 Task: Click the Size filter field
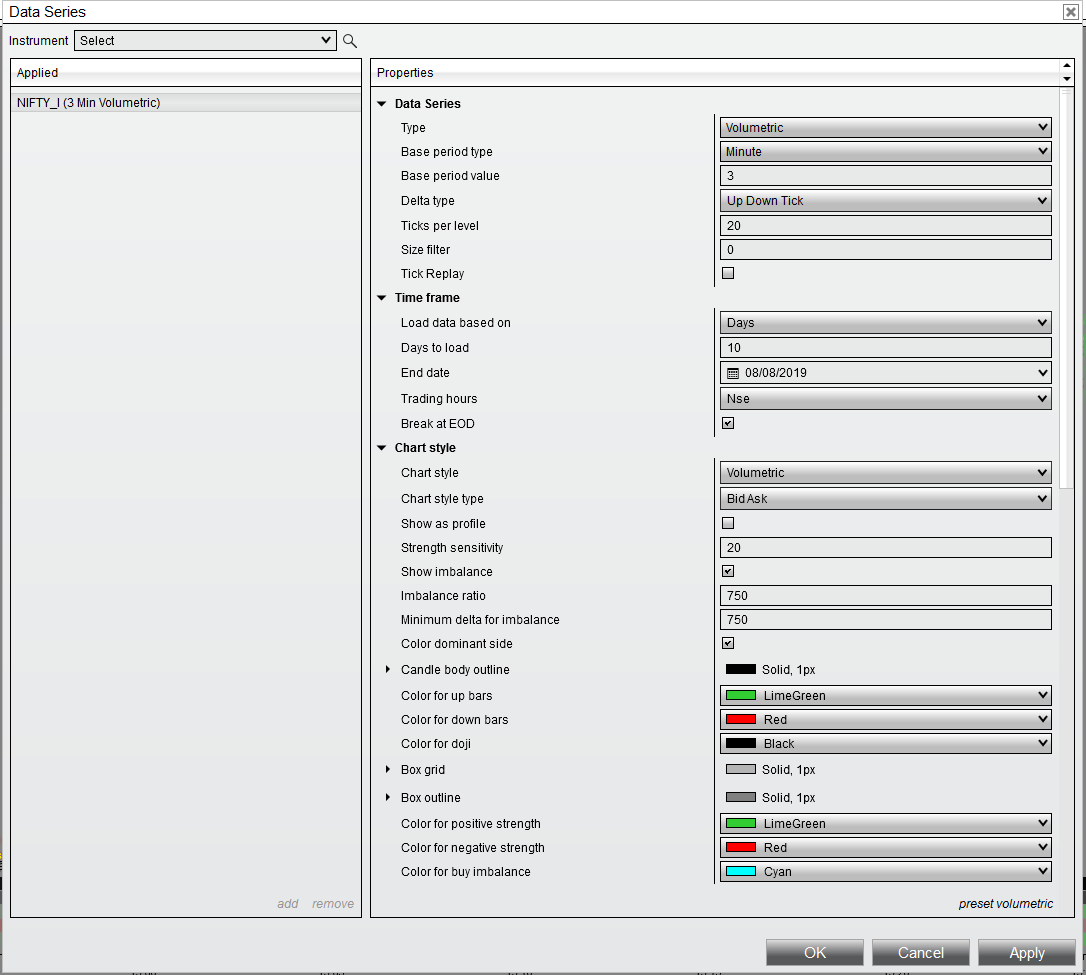885,250
